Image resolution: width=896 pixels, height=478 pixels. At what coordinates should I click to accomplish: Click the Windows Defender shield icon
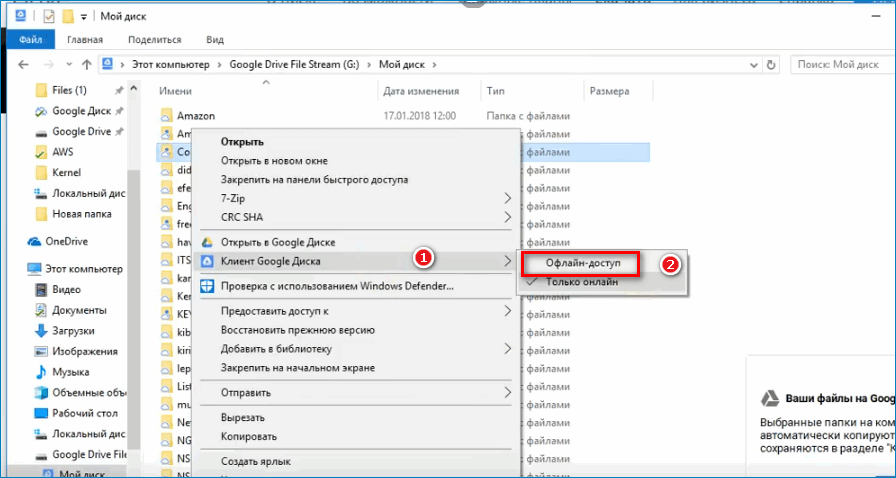click(208, 286)
